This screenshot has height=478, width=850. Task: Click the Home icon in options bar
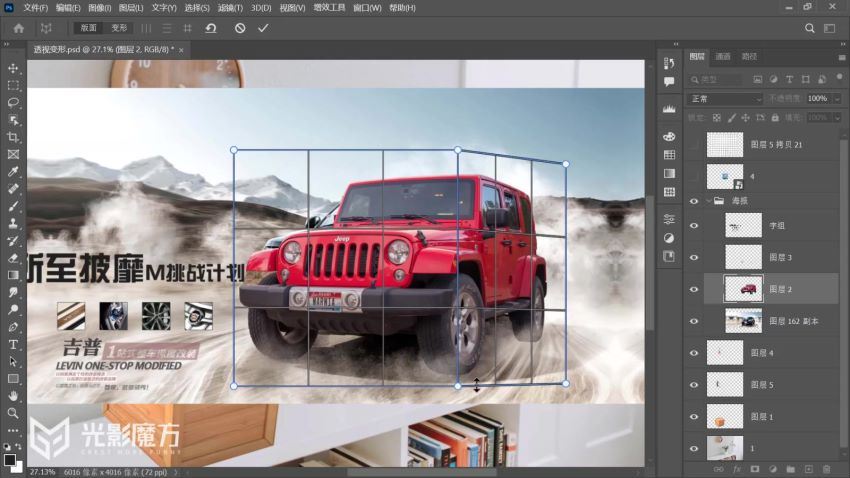pos(19,28)
